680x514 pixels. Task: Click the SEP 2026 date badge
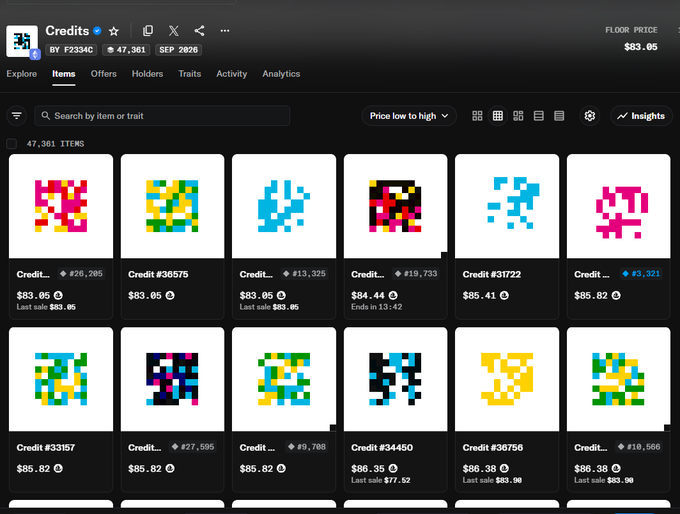178,50
